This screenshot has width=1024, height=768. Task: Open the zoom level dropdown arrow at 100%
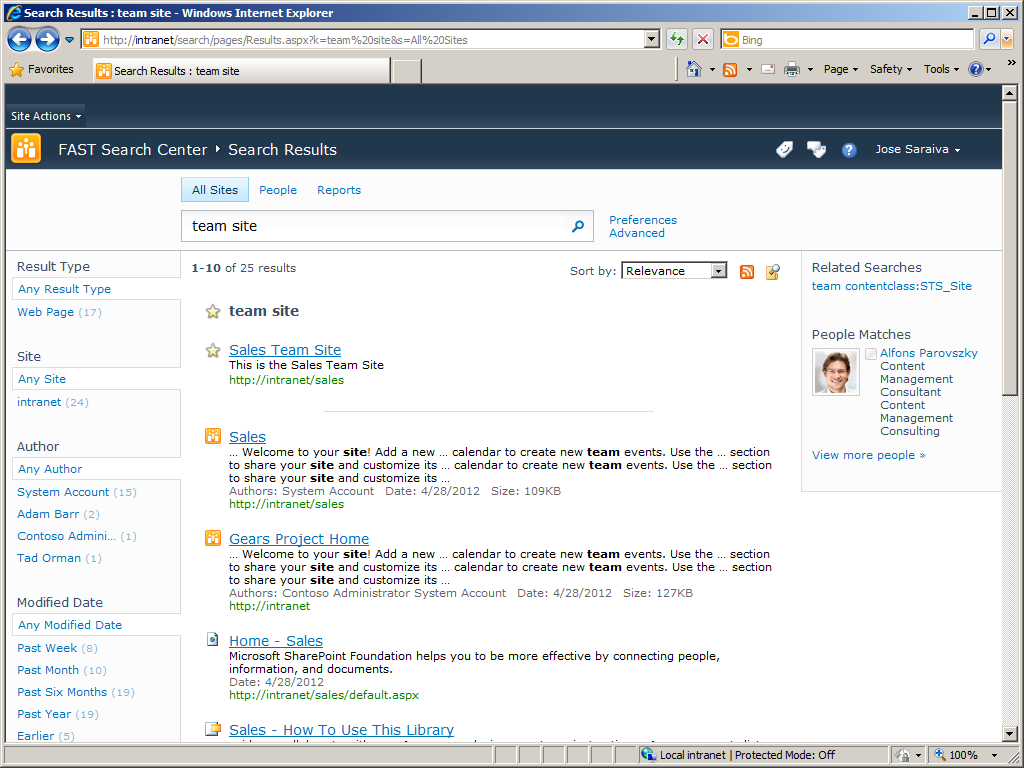[994, 756]
